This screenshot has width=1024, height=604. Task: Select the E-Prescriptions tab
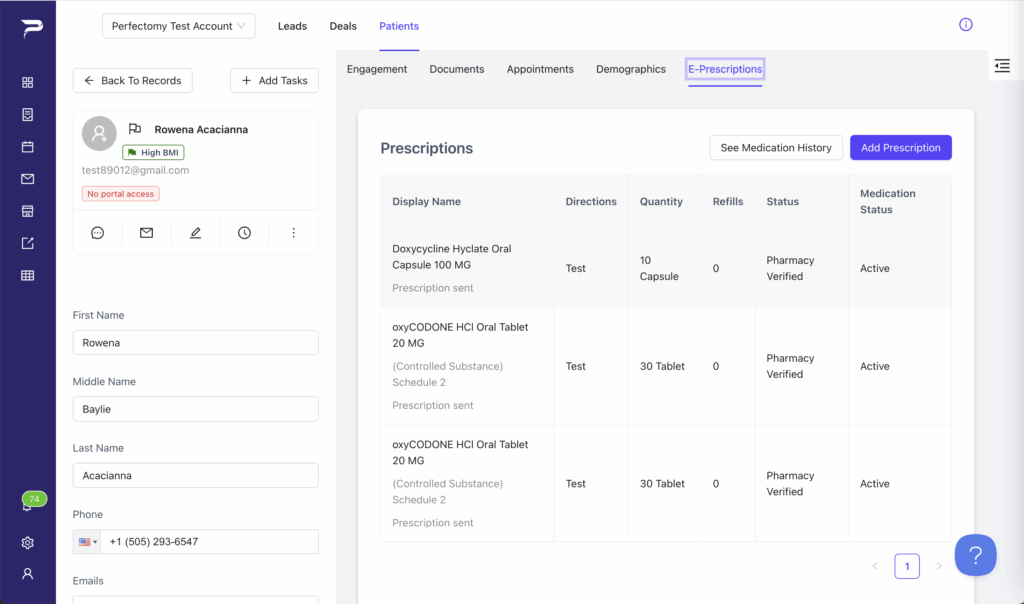[x=725, y=69]
